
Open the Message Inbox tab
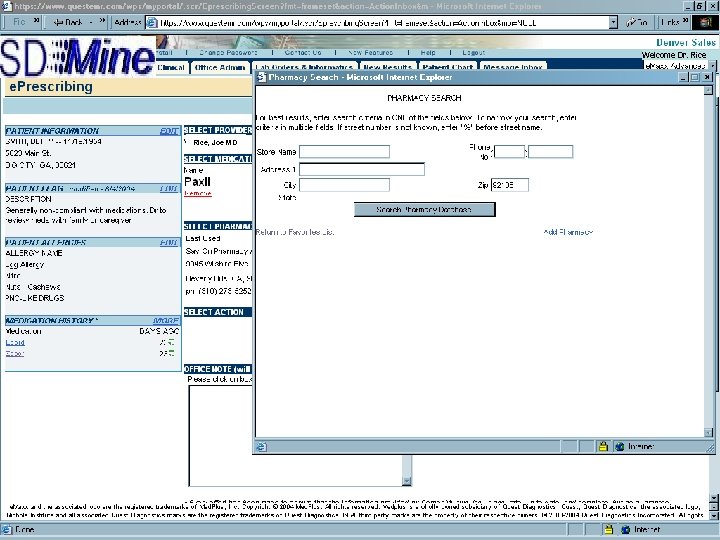(513, 67)
